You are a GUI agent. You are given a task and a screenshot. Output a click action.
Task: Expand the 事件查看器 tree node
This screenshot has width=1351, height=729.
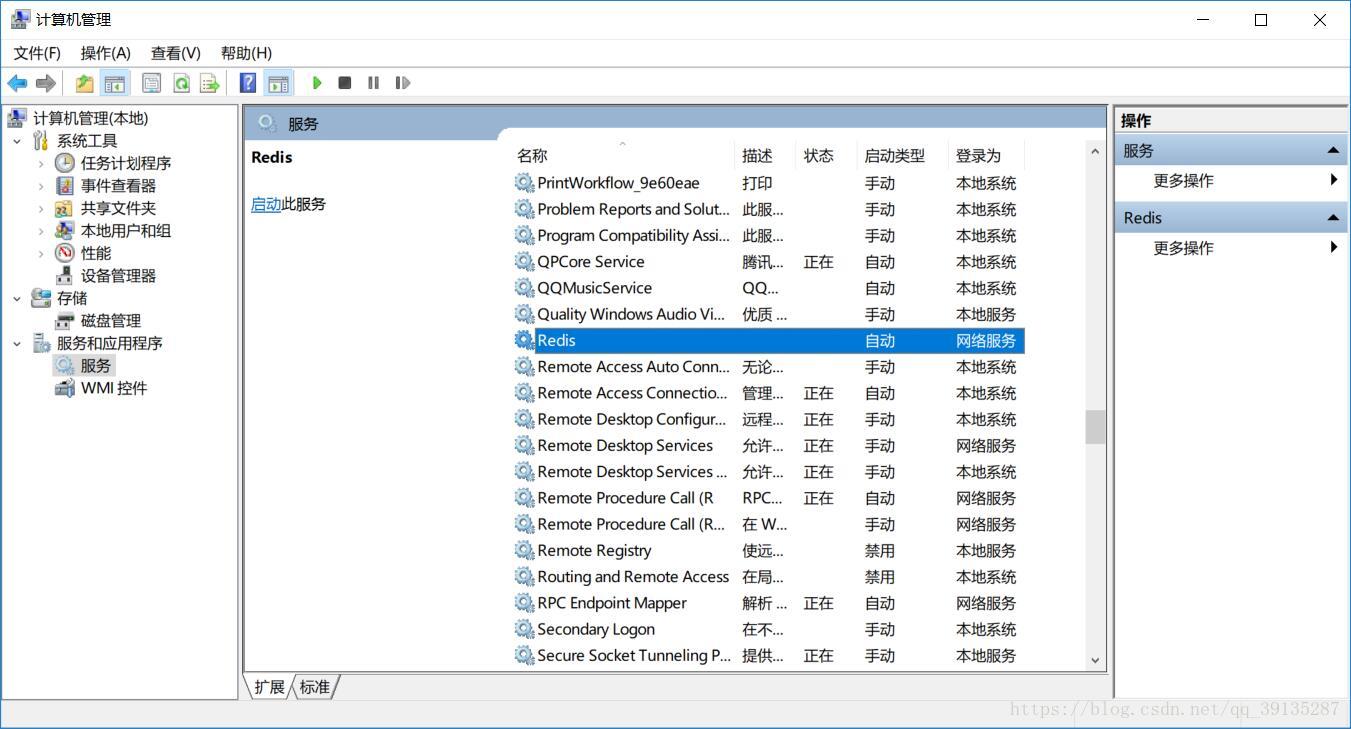[41, 186]
